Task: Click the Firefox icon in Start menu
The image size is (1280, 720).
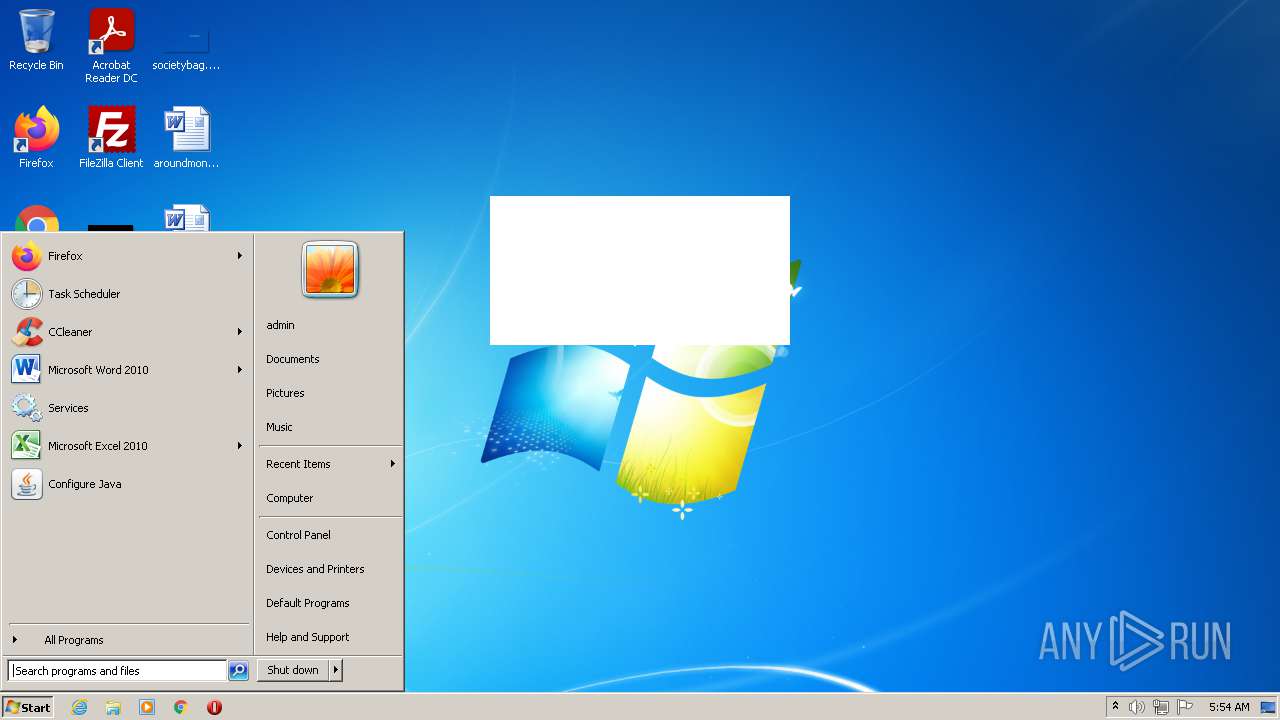Action: pos(27,256)
